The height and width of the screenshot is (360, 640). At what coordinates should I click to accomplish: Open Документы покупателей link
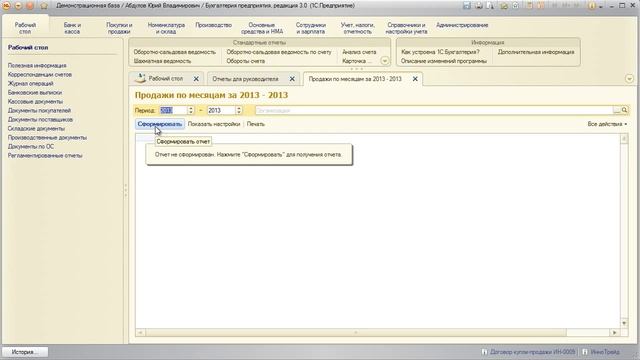pyautogui.click(x=39, y=110)
